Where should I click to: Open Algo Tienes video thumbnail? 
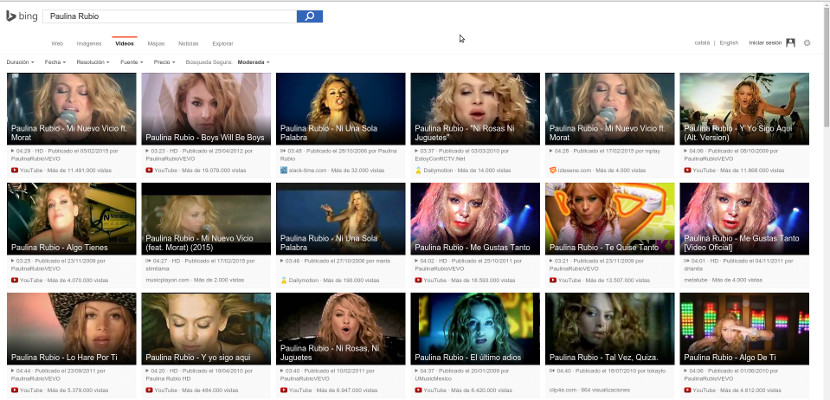[71, 219]
